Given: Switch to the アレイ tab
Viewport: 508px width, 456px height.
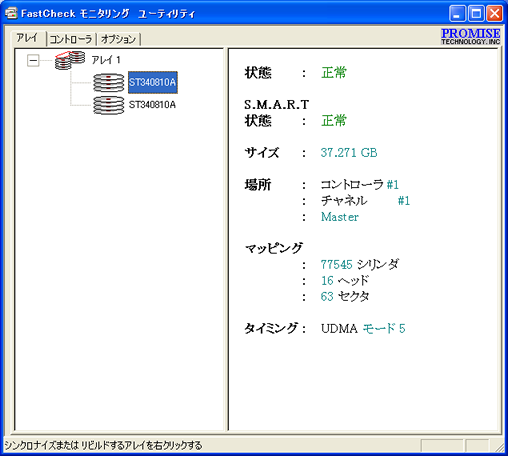Looking at the screenshot, I should (28, 38).
